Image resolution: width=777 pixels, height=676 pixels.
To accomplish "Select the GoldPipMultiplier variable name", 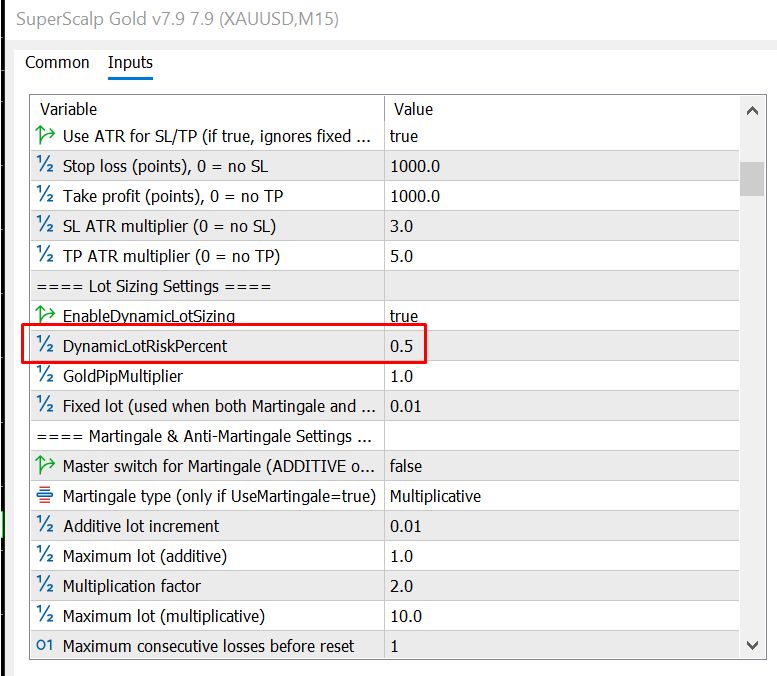I will click(122, 376).
